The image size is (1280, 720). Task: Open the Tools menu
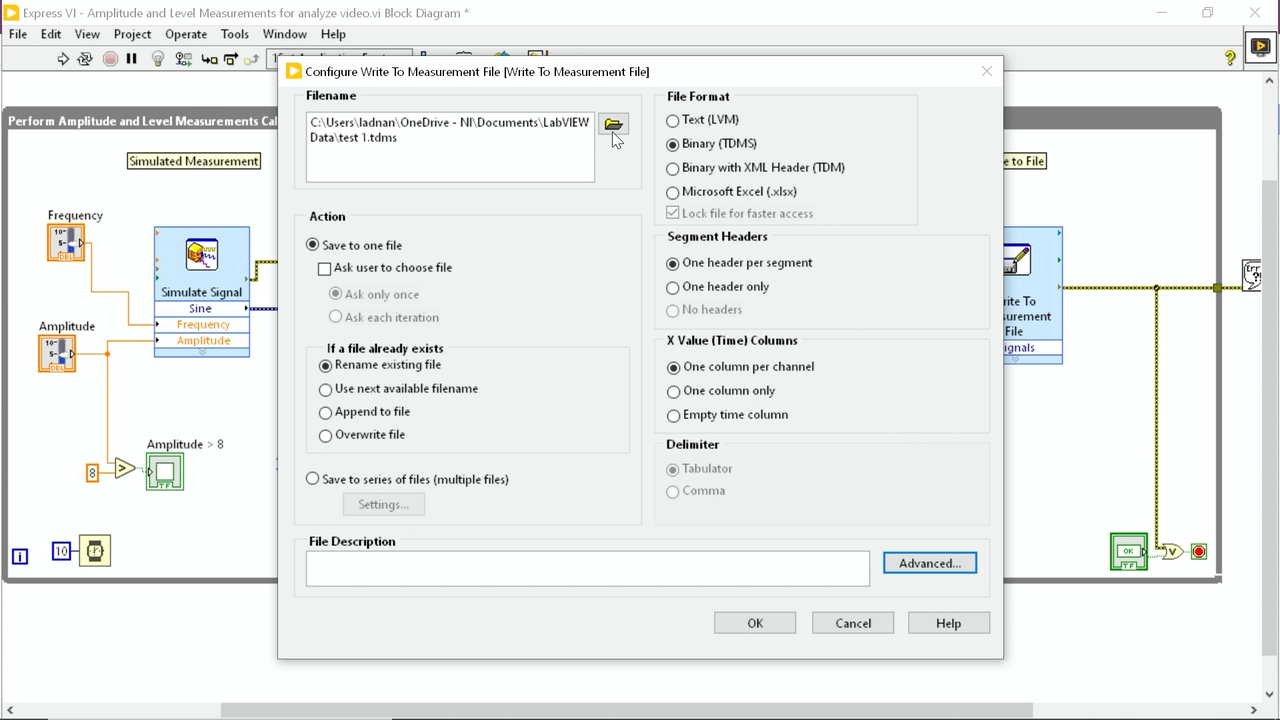pyautogui.click(x=235, y=34)
